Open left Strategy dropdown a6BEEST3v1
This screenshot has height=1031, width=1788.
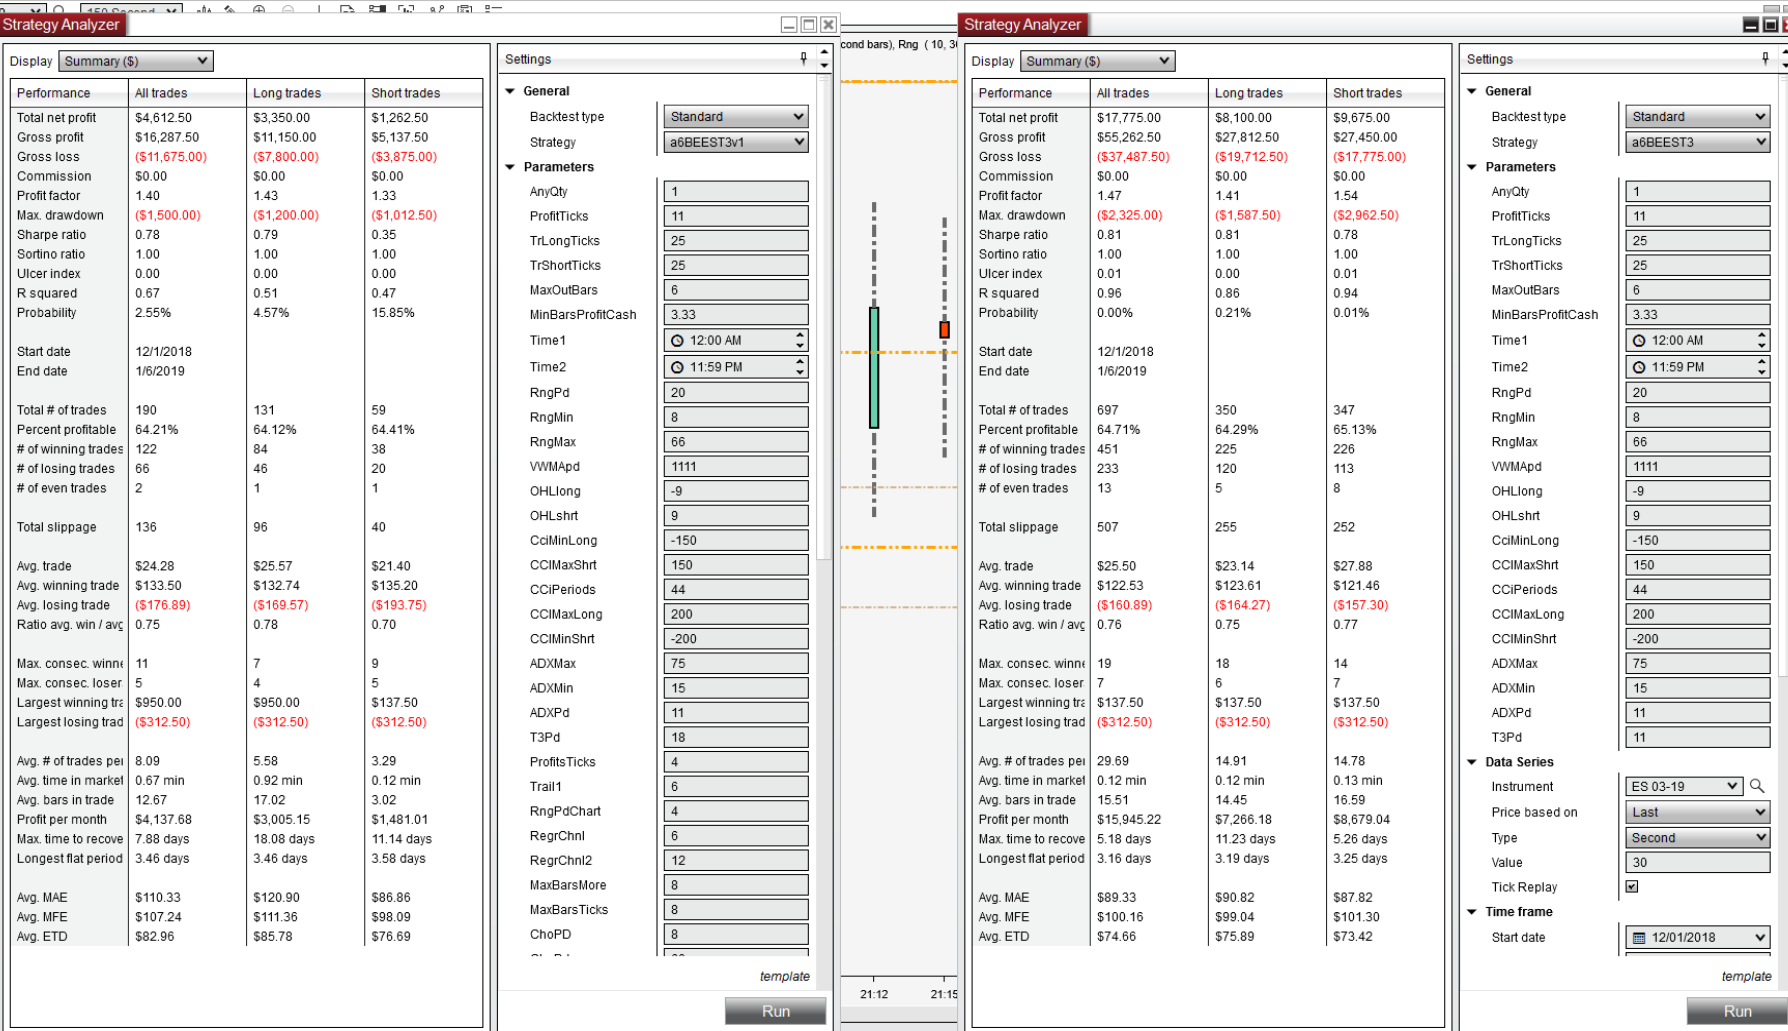tap(736, 142)
